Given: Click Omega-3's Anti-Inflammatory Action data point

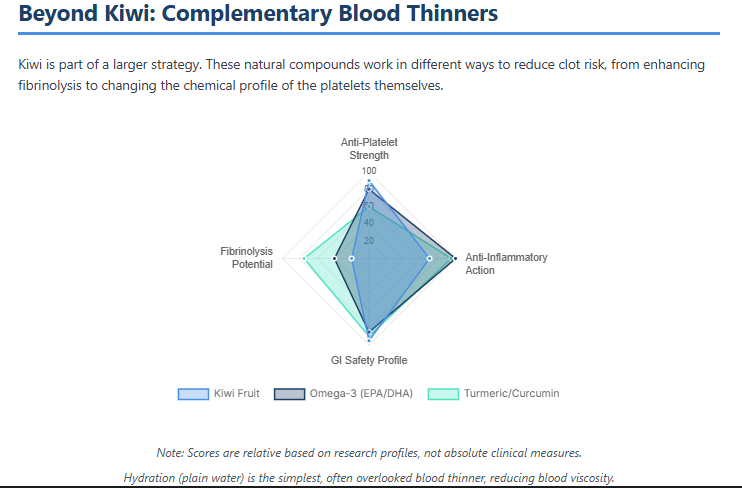Looking at the screenshot, I should [455, 259].
